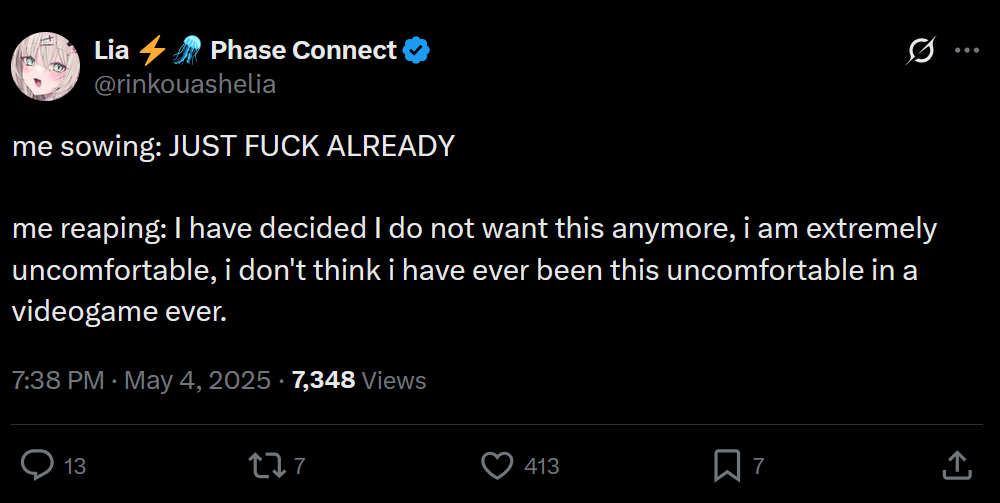The height and width of the screenshot is (503, 1000).
Task: Like the post with the heart icon
Action: coord(497,465)
